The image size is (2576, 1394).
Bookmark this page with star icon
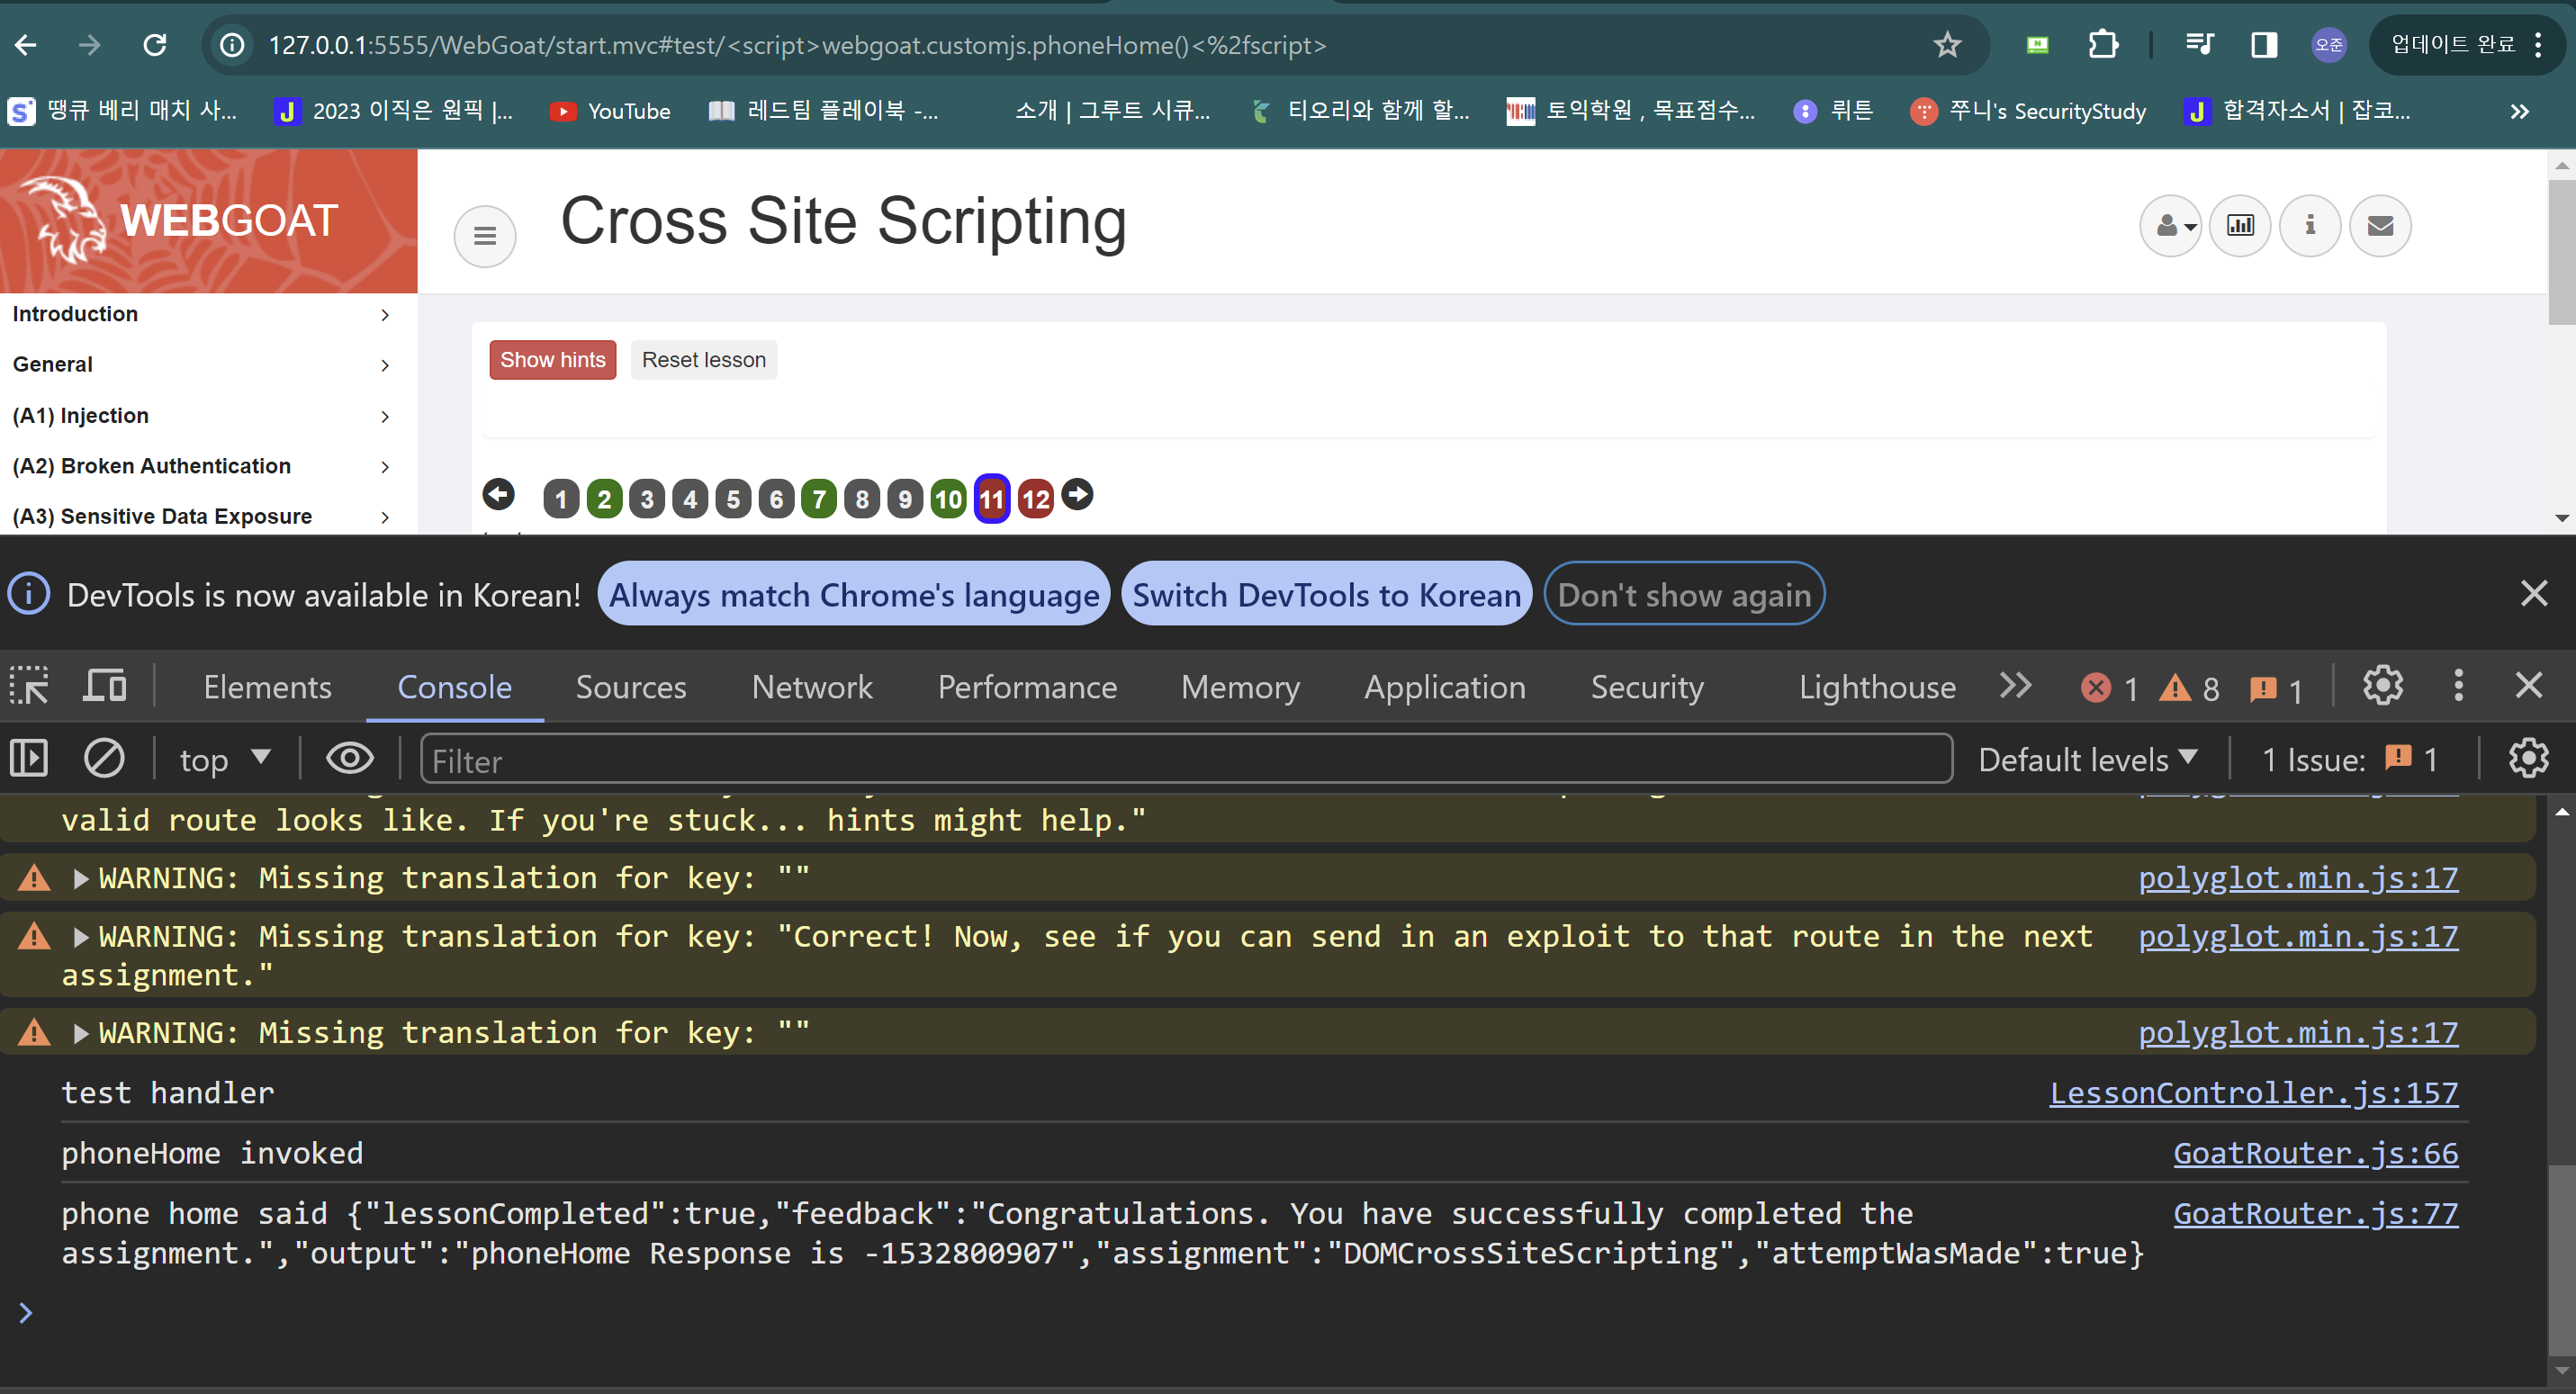pos(1946,45)
